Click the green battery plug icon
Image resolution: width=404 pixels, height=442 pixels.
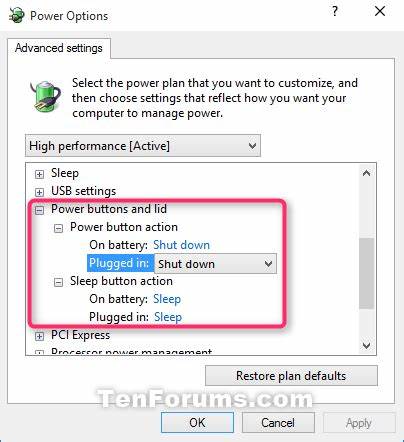(45, 96)
